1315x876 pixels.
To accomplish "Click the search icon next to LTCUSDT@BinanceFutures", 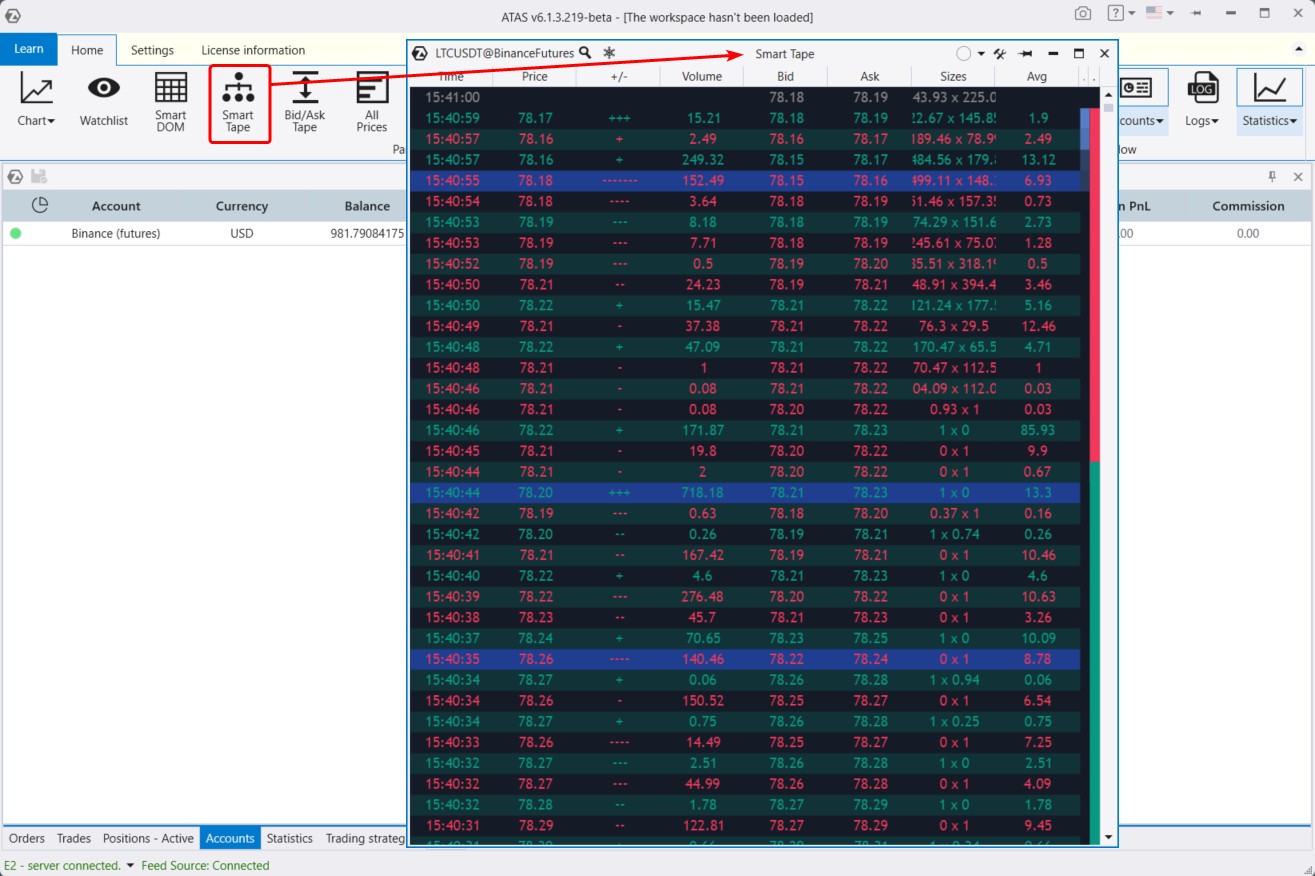I will (585, 53).
